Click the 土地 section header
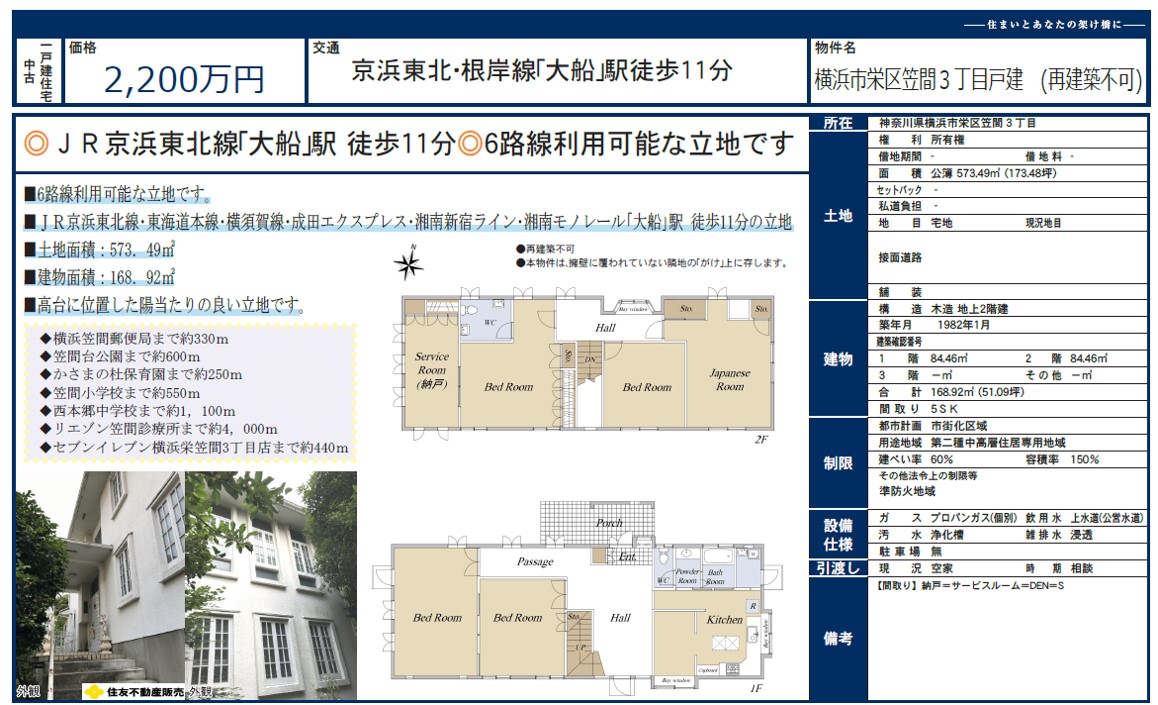 tap(838, 216)
